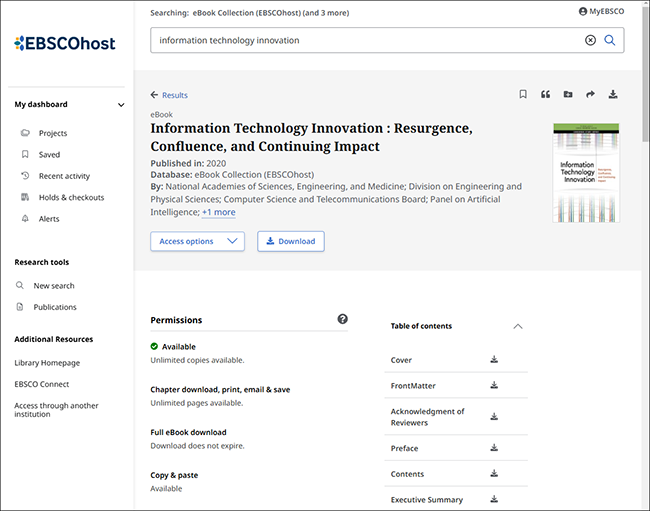Click the Download button
Image resolution: width=650 pixels, height=511 pixels.
[291, 241]
